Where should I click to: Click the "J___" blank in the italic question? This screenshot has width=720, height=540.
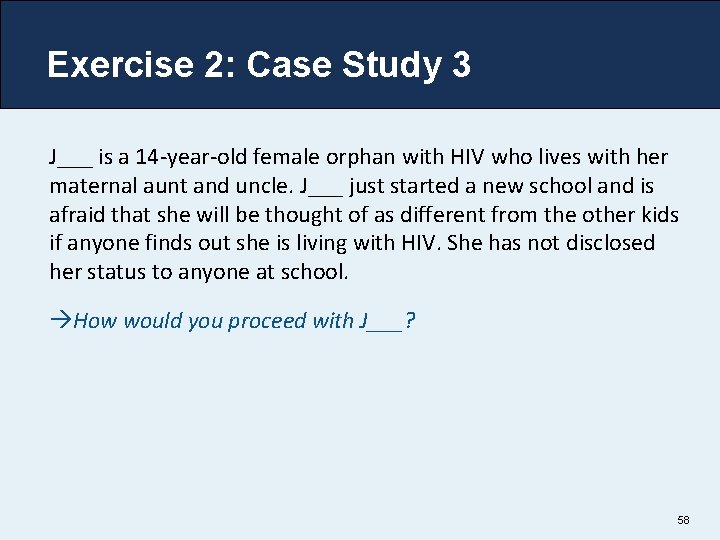pos(380,321)
